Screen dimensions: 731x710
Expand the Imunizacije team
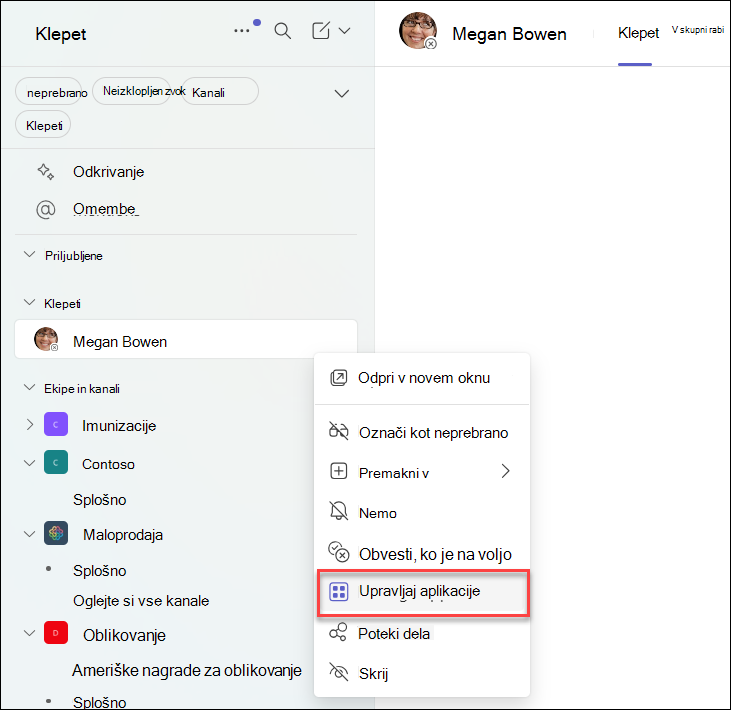point(29,425)
